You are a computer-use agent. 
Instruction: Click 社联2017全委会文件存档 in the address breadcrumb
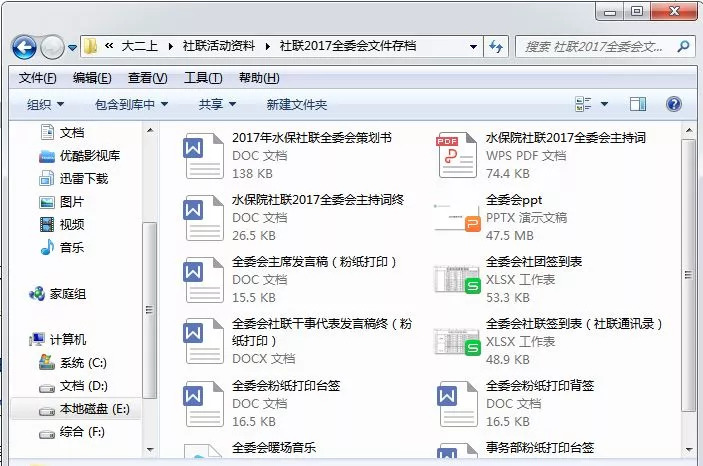click(348, 46)
